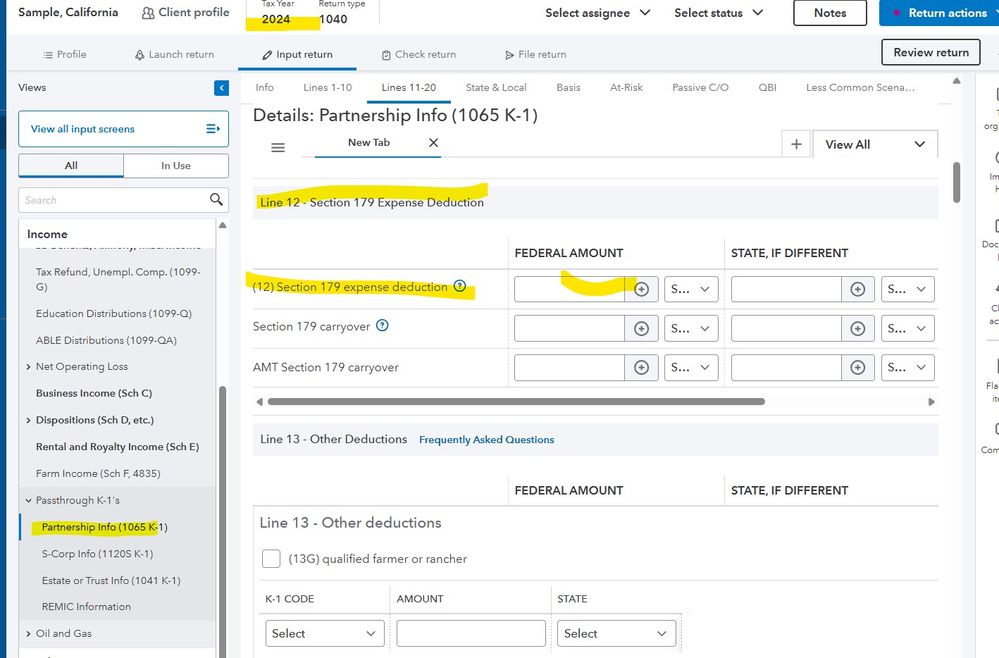Open the K-1 Code Select dropdown
The height and width of the screenshot is (658, 999).
click(324, 633)
